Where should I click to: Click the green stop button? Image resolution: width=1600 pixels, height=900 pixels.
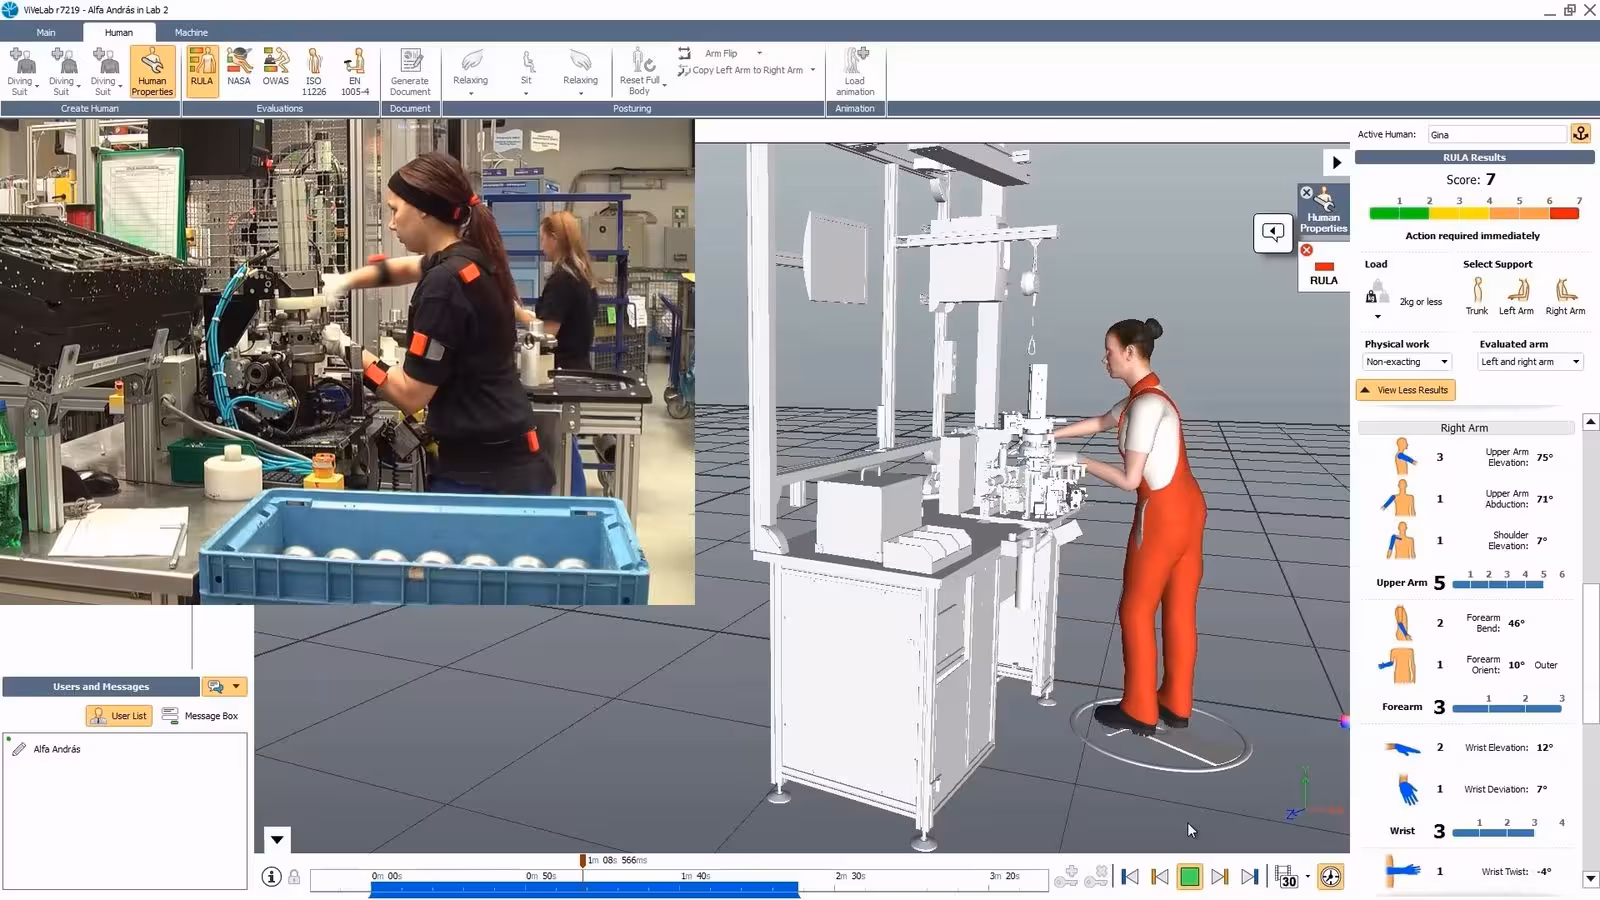coord(1190,877)
